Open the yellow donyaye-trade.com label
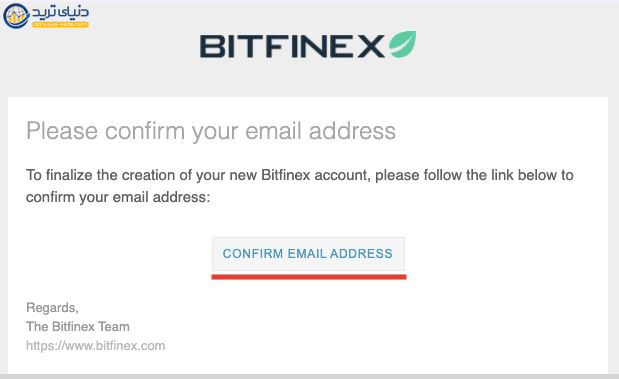Viewport: 619px width, 379px height. click(60, 24)
